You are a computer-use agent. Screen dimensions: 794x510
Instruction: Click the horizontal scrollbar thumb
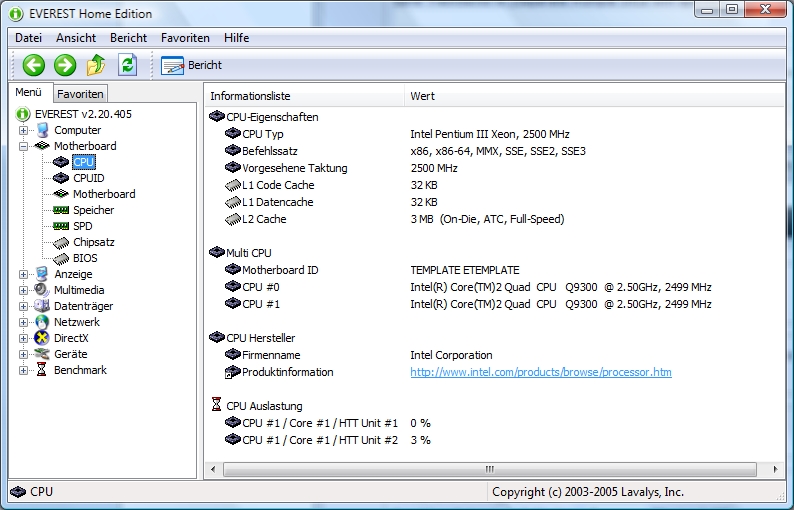coord(489,469)
